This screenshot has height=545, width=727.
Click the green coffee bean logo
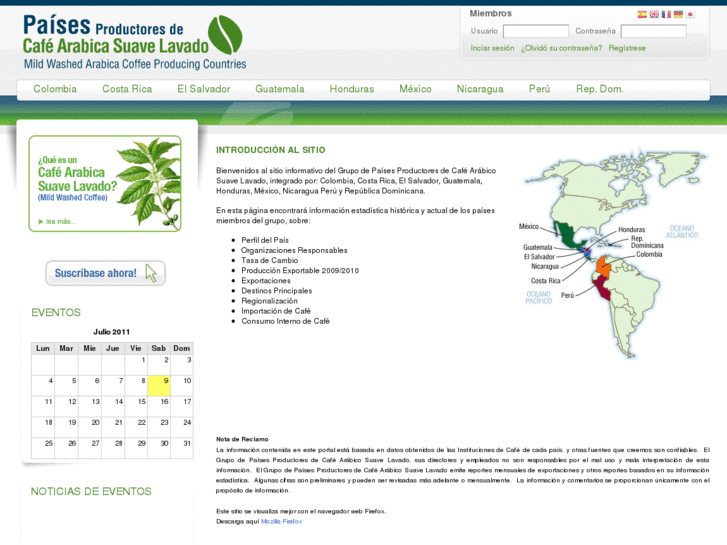[225, 35]
